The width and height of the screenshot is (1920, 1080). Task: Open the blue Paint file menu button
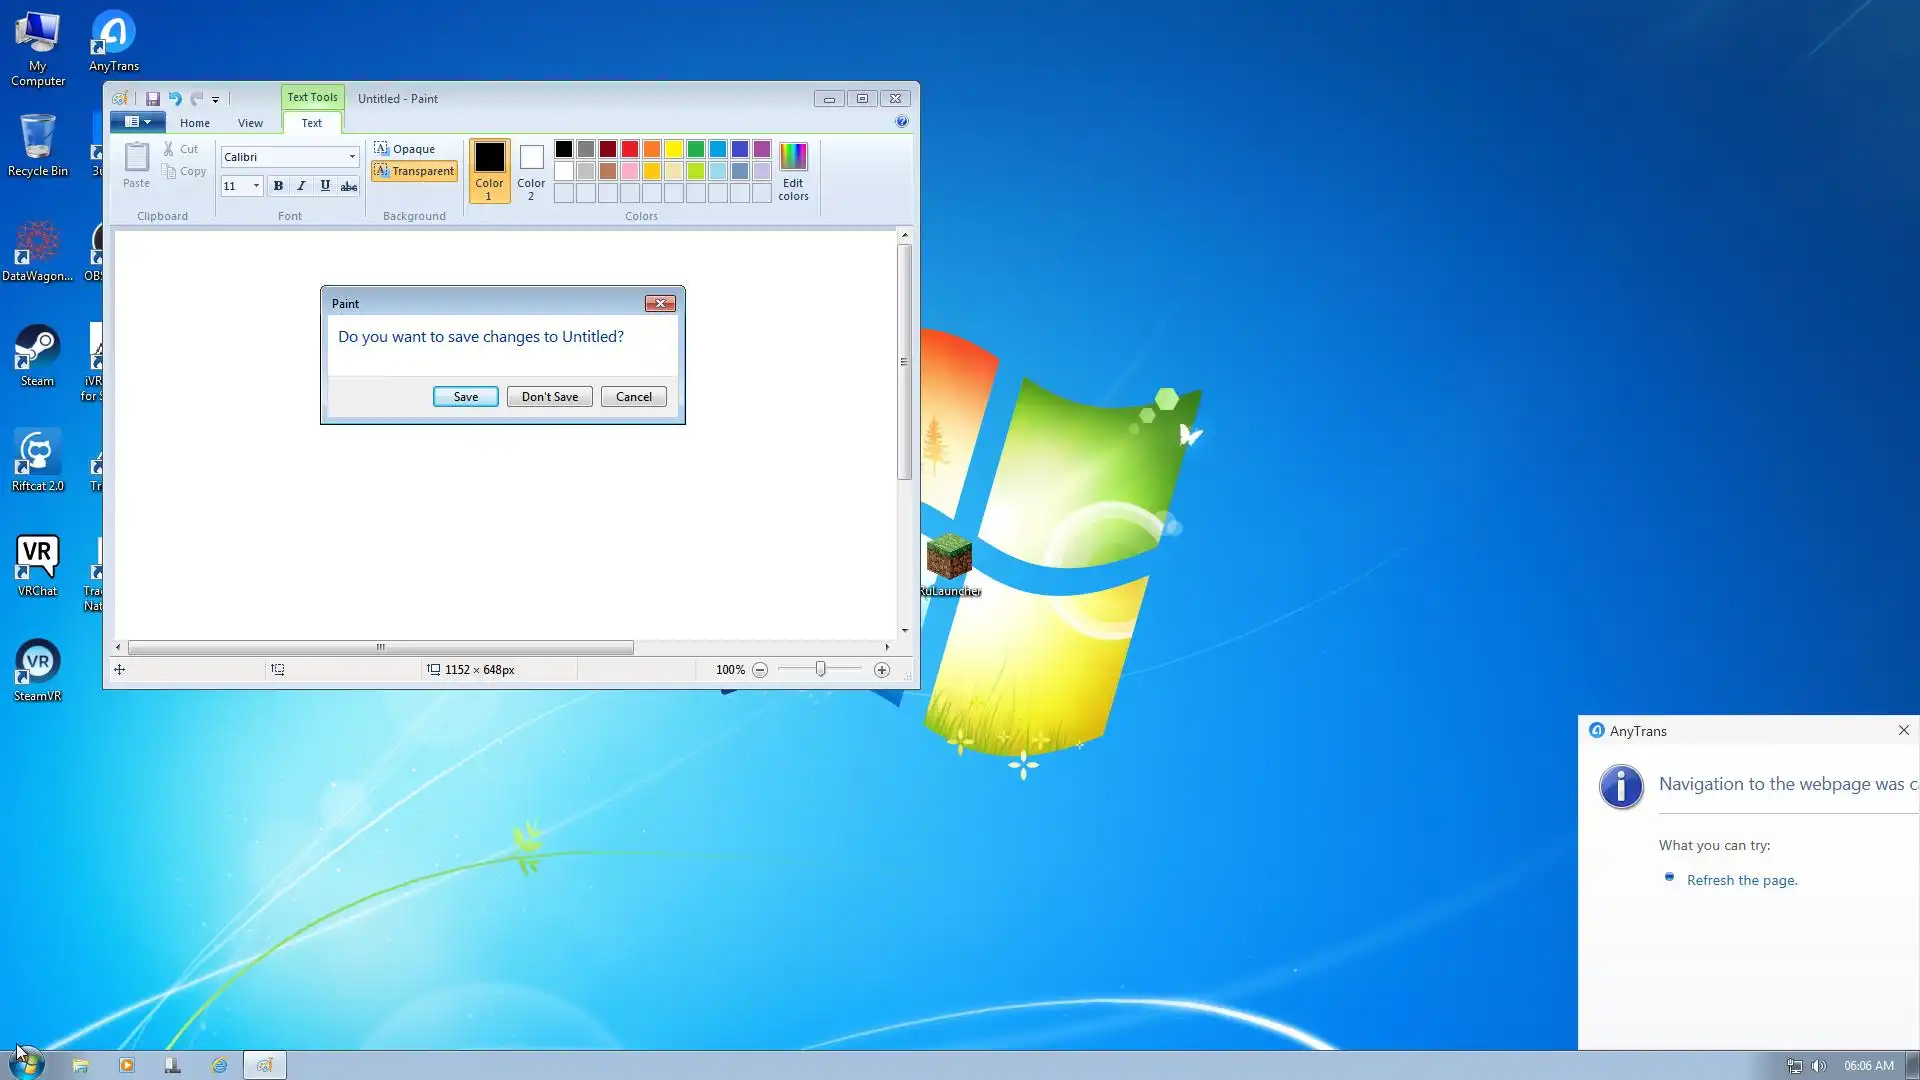pos(137,122)
